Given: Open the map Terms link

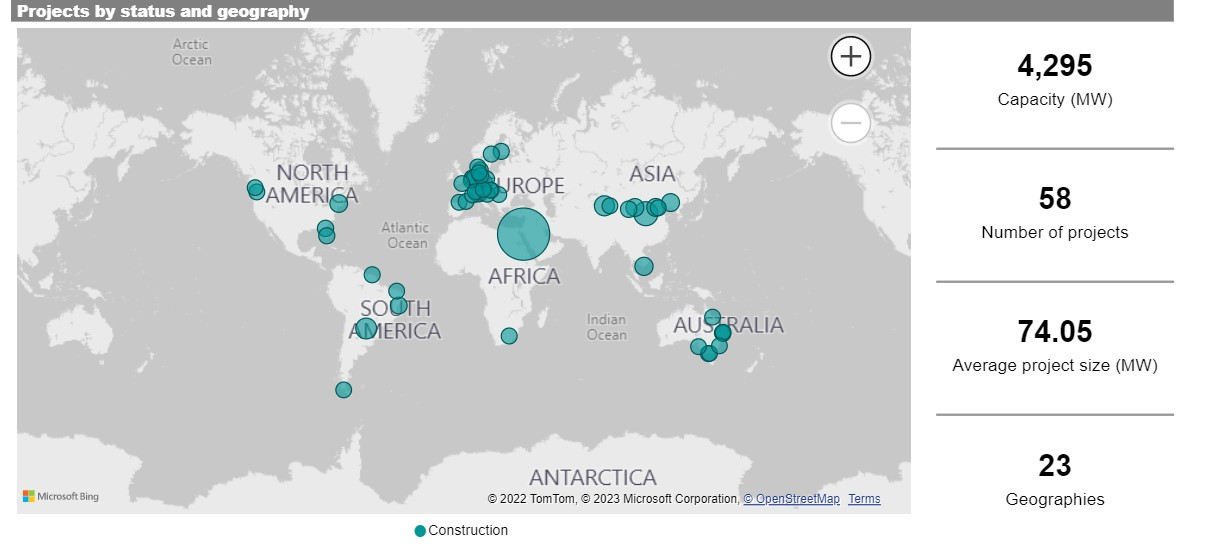Looking at the screenshot, I should click(864, 499).
